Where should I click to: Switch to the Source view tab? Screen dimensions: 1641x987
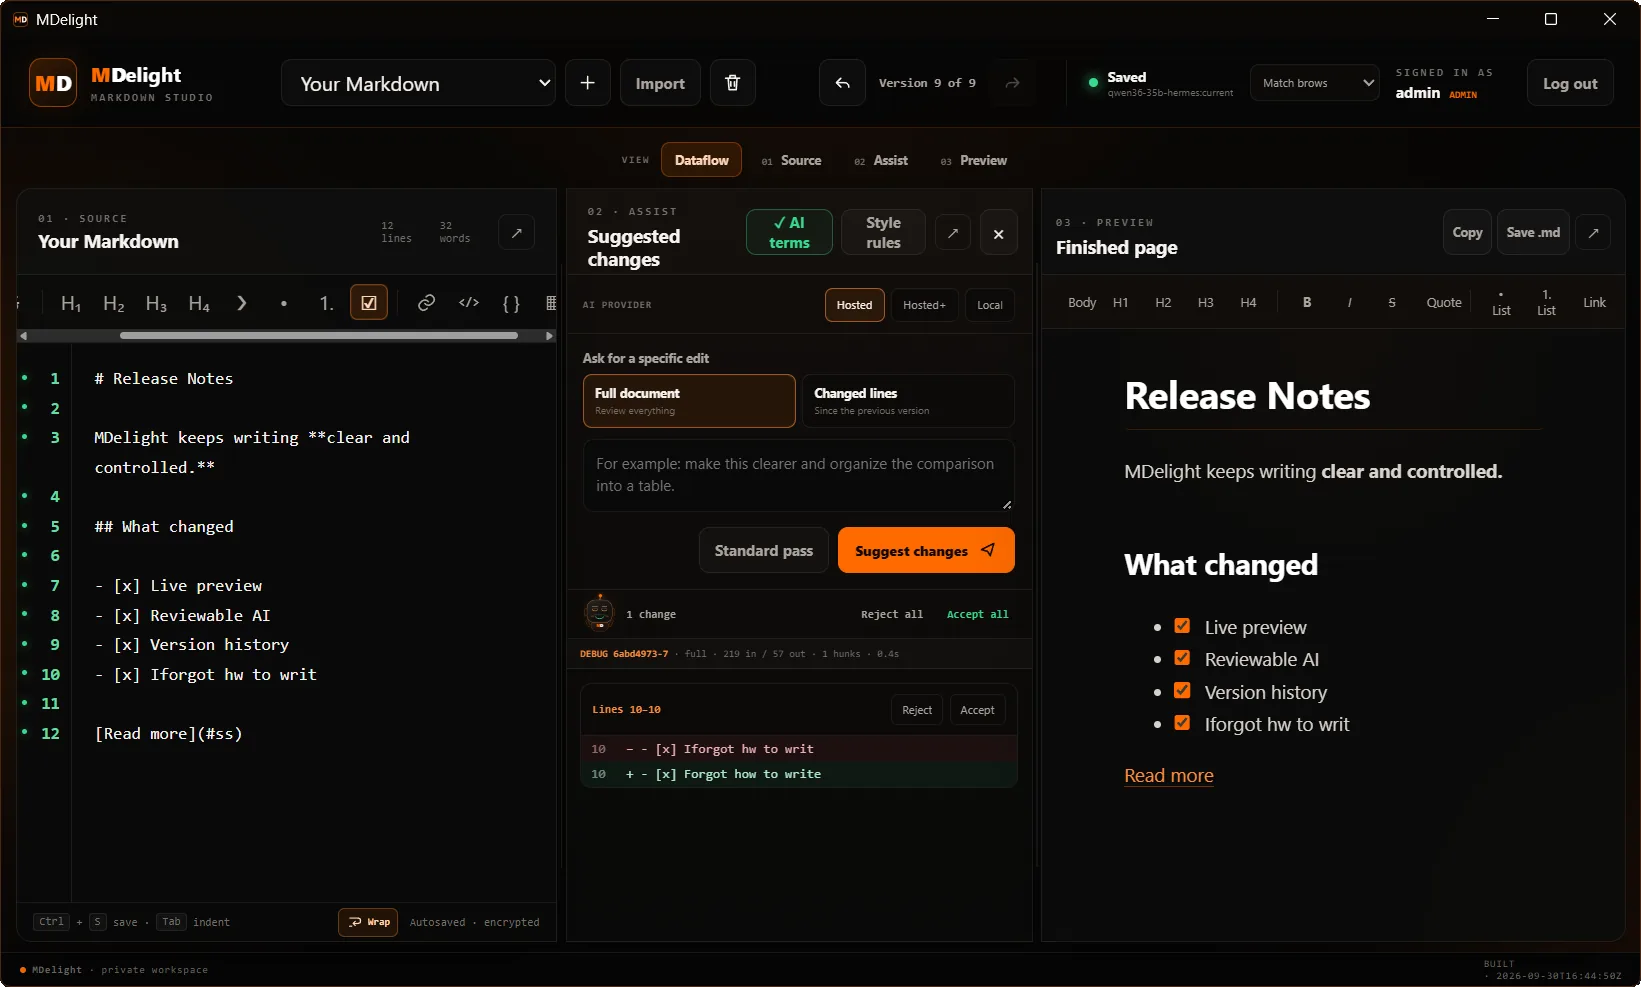click(791, 160)
